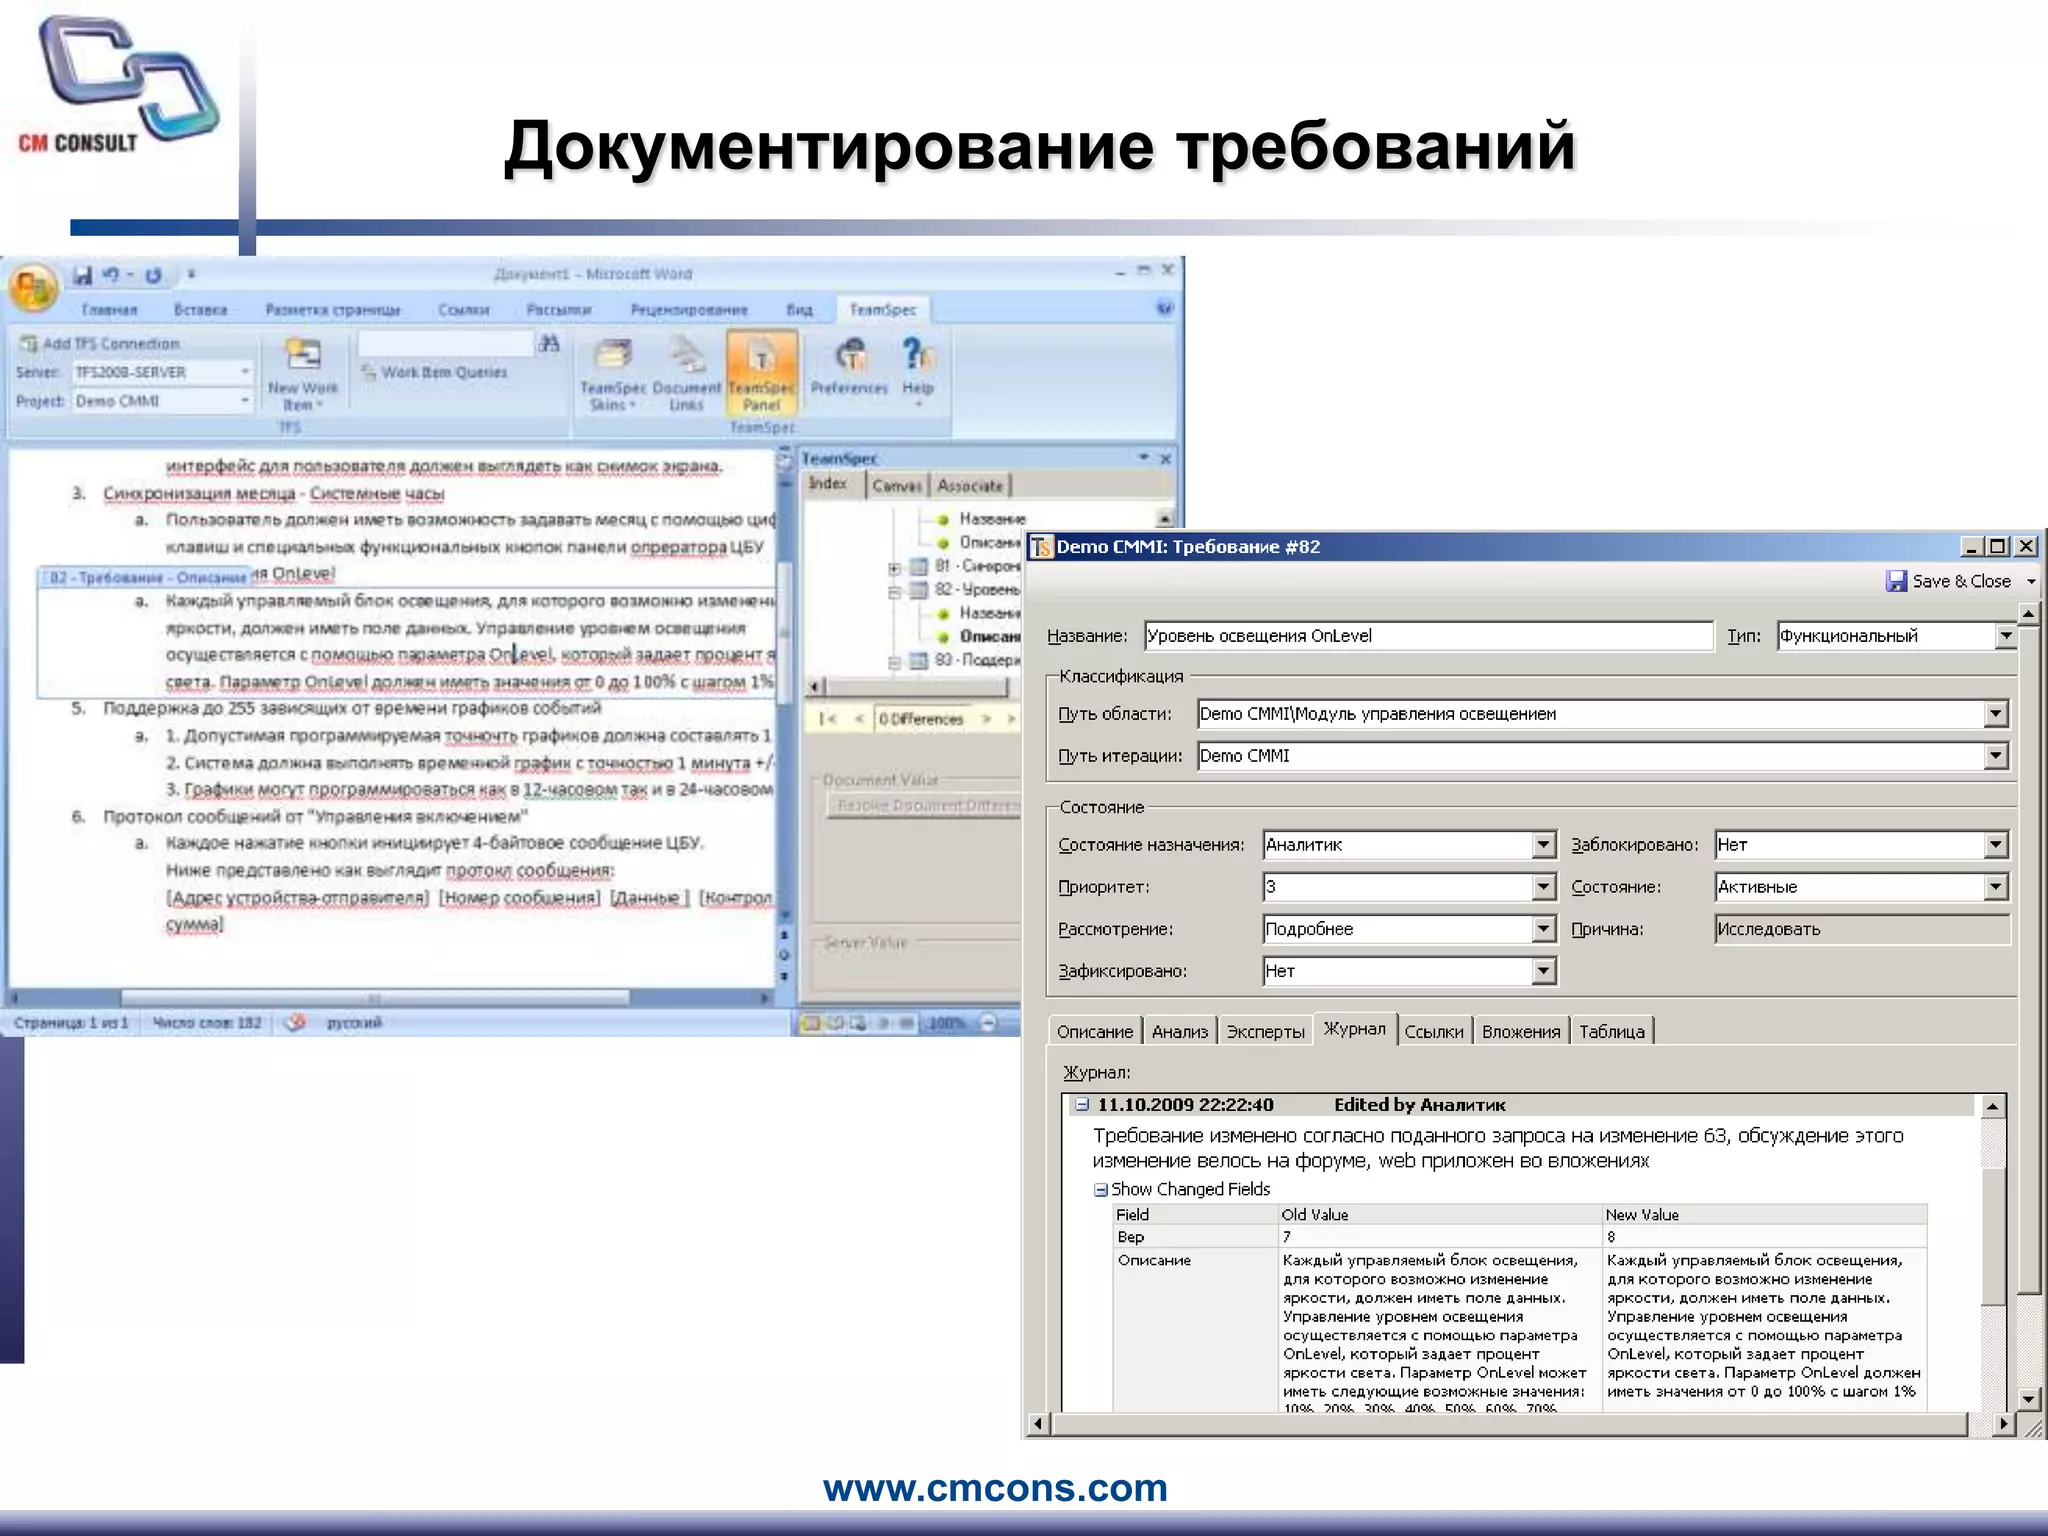Select the Index tab in TeamSpec panel
The image size is (2048, 1536).
(x=828, y=484)
